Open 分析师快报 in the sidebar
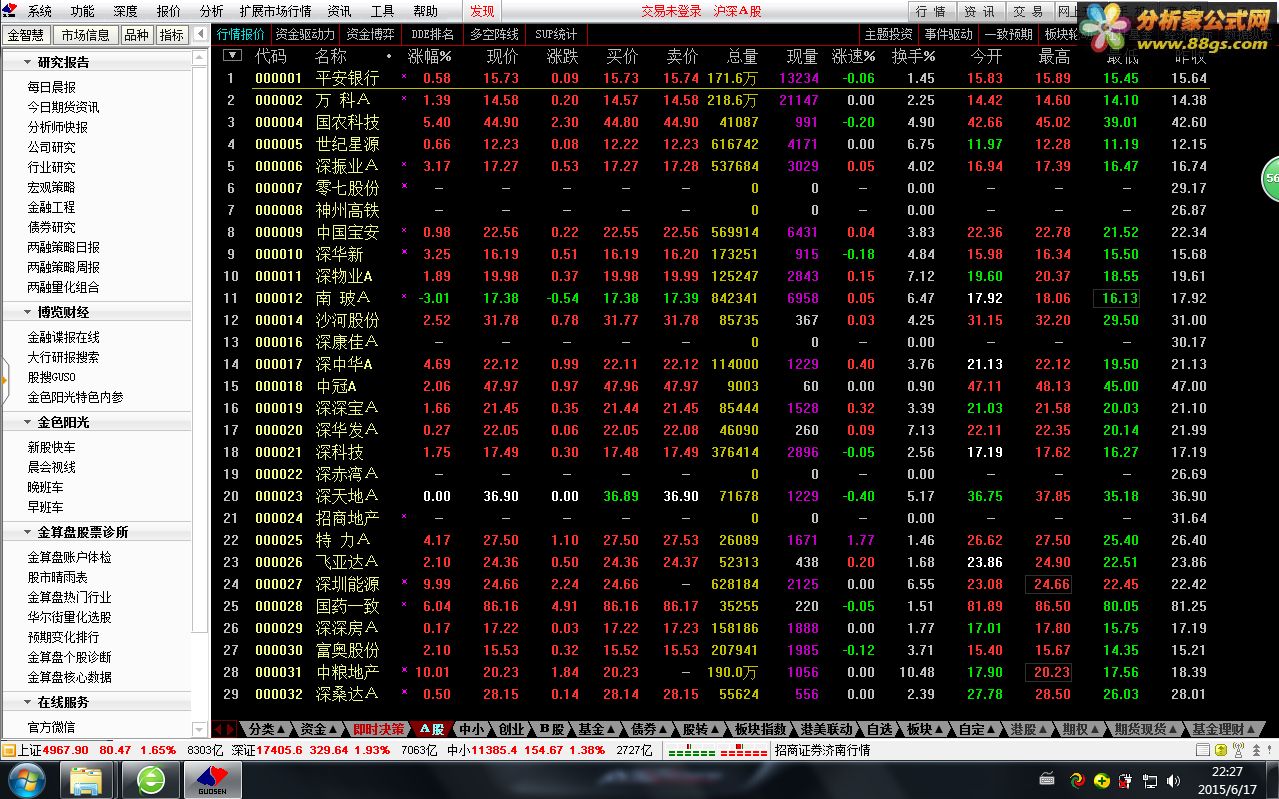The width and height of the screenshot is (1279, 799). [57, 127]
